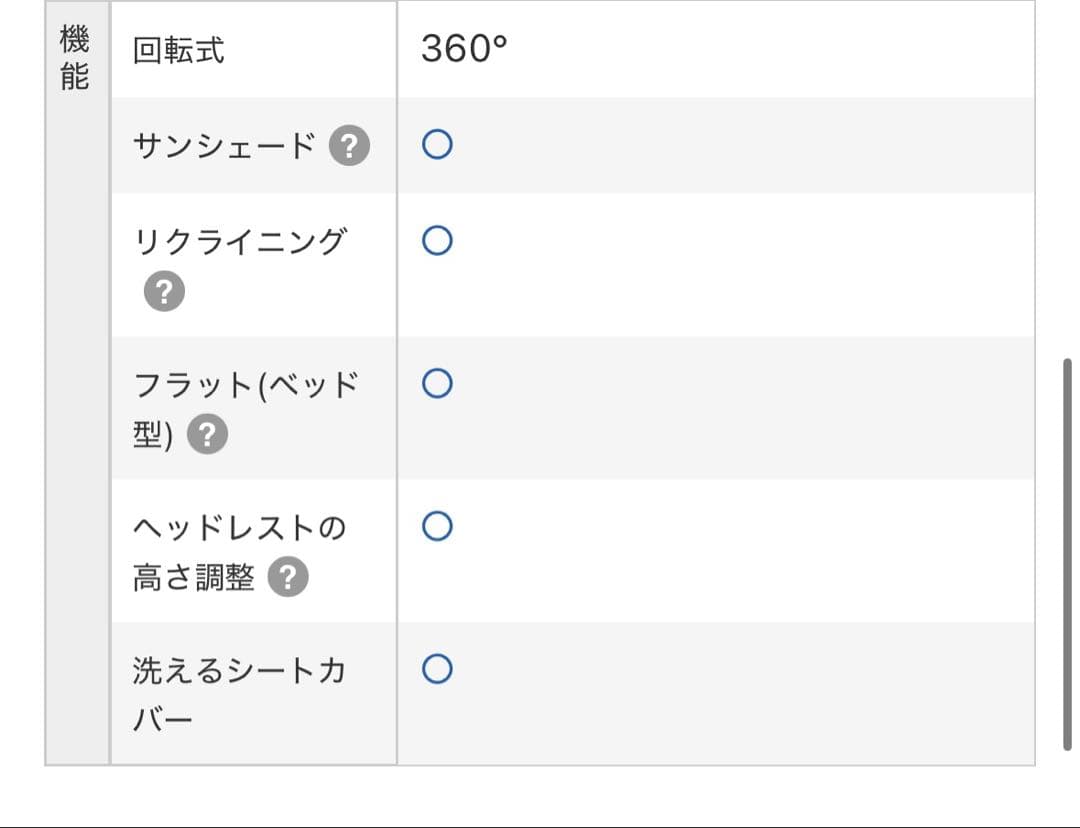Select the 360° value text

click(x=464, y=49)
